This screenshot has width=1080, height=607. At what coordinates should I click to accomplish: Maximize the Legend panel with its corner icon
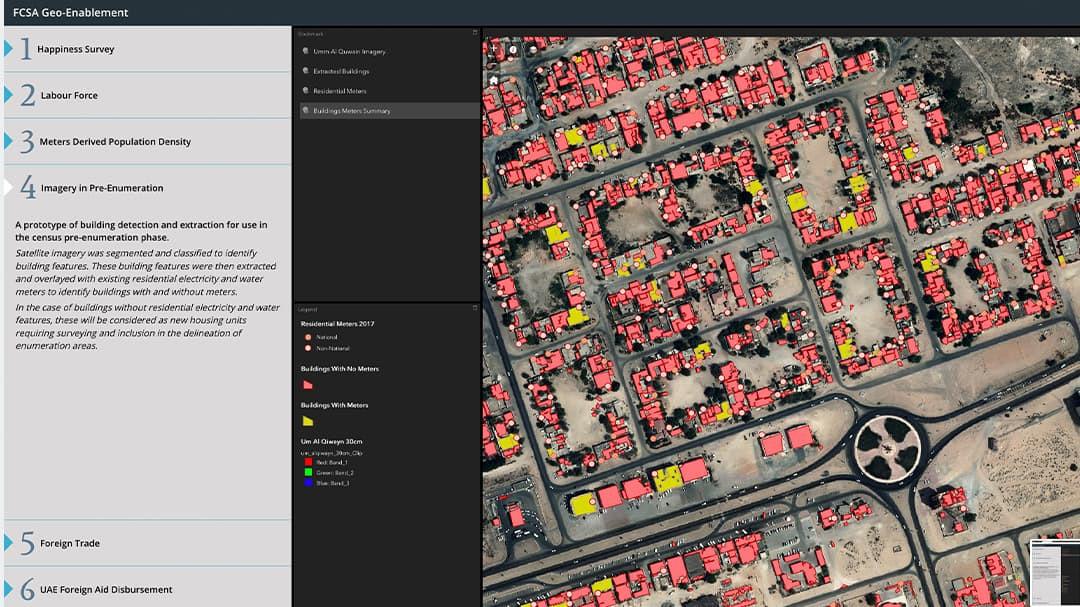(475, 308)
